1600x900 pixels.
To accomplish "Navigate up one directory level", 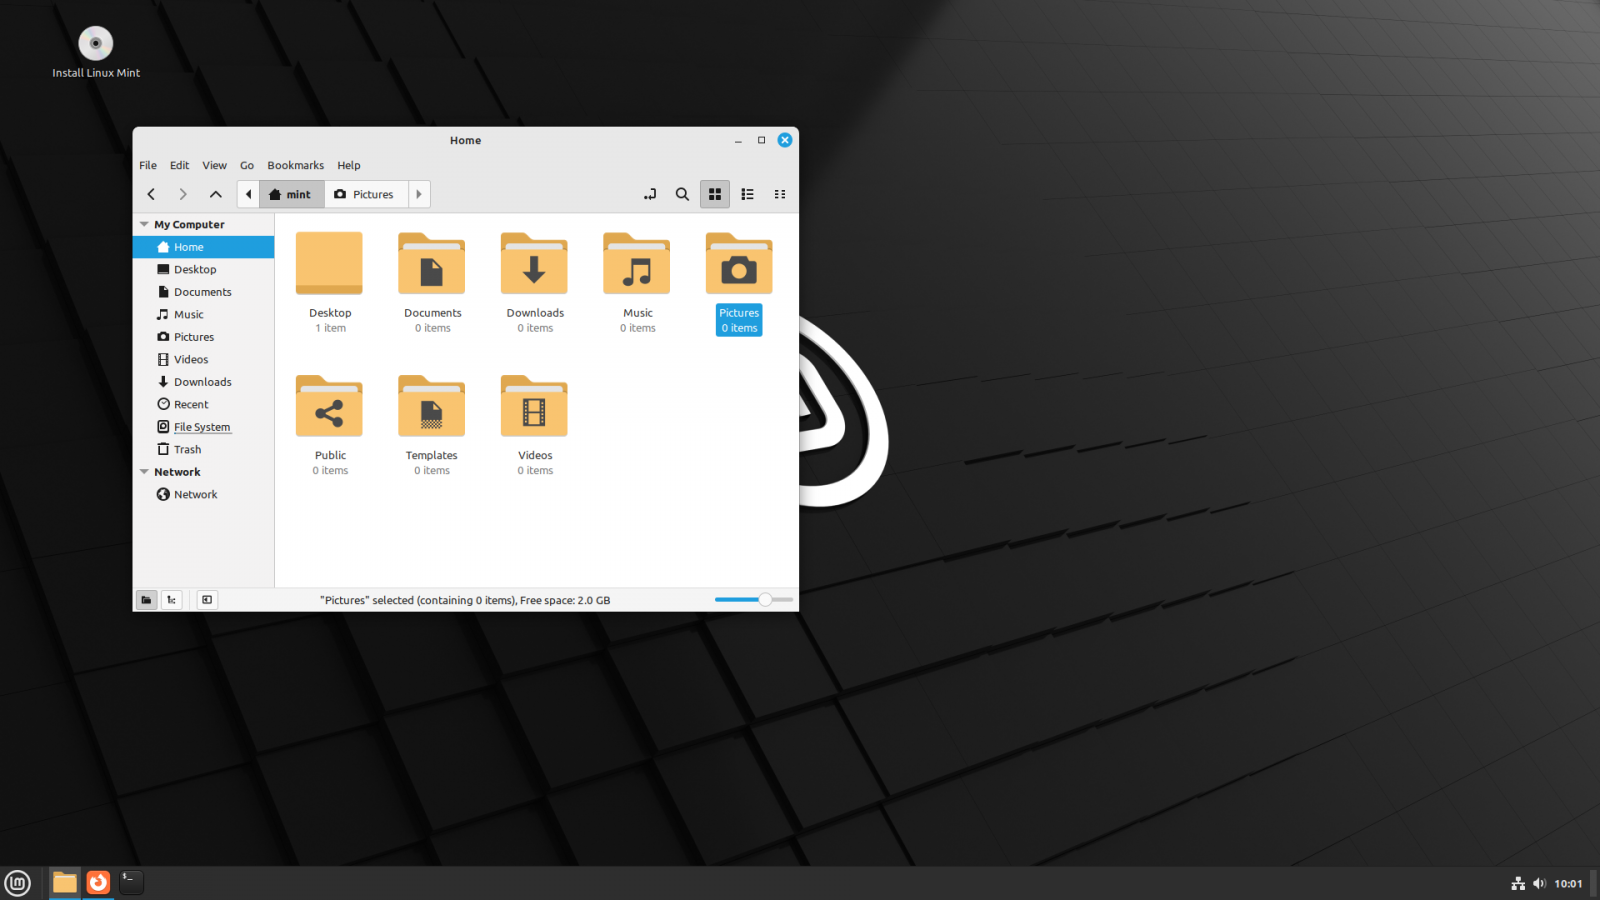I will 215,194.
